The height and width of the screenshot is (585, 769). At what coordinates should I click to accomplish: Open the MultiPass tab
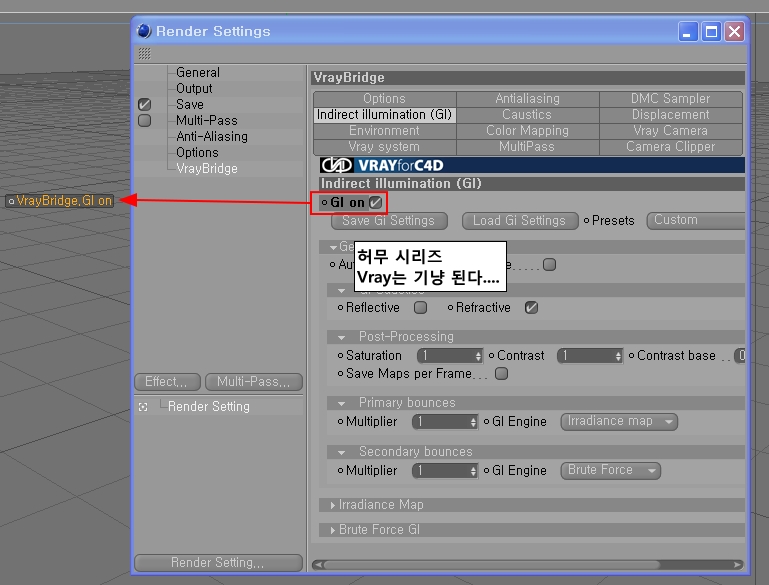pyautogui.click(x=527, y=147)
